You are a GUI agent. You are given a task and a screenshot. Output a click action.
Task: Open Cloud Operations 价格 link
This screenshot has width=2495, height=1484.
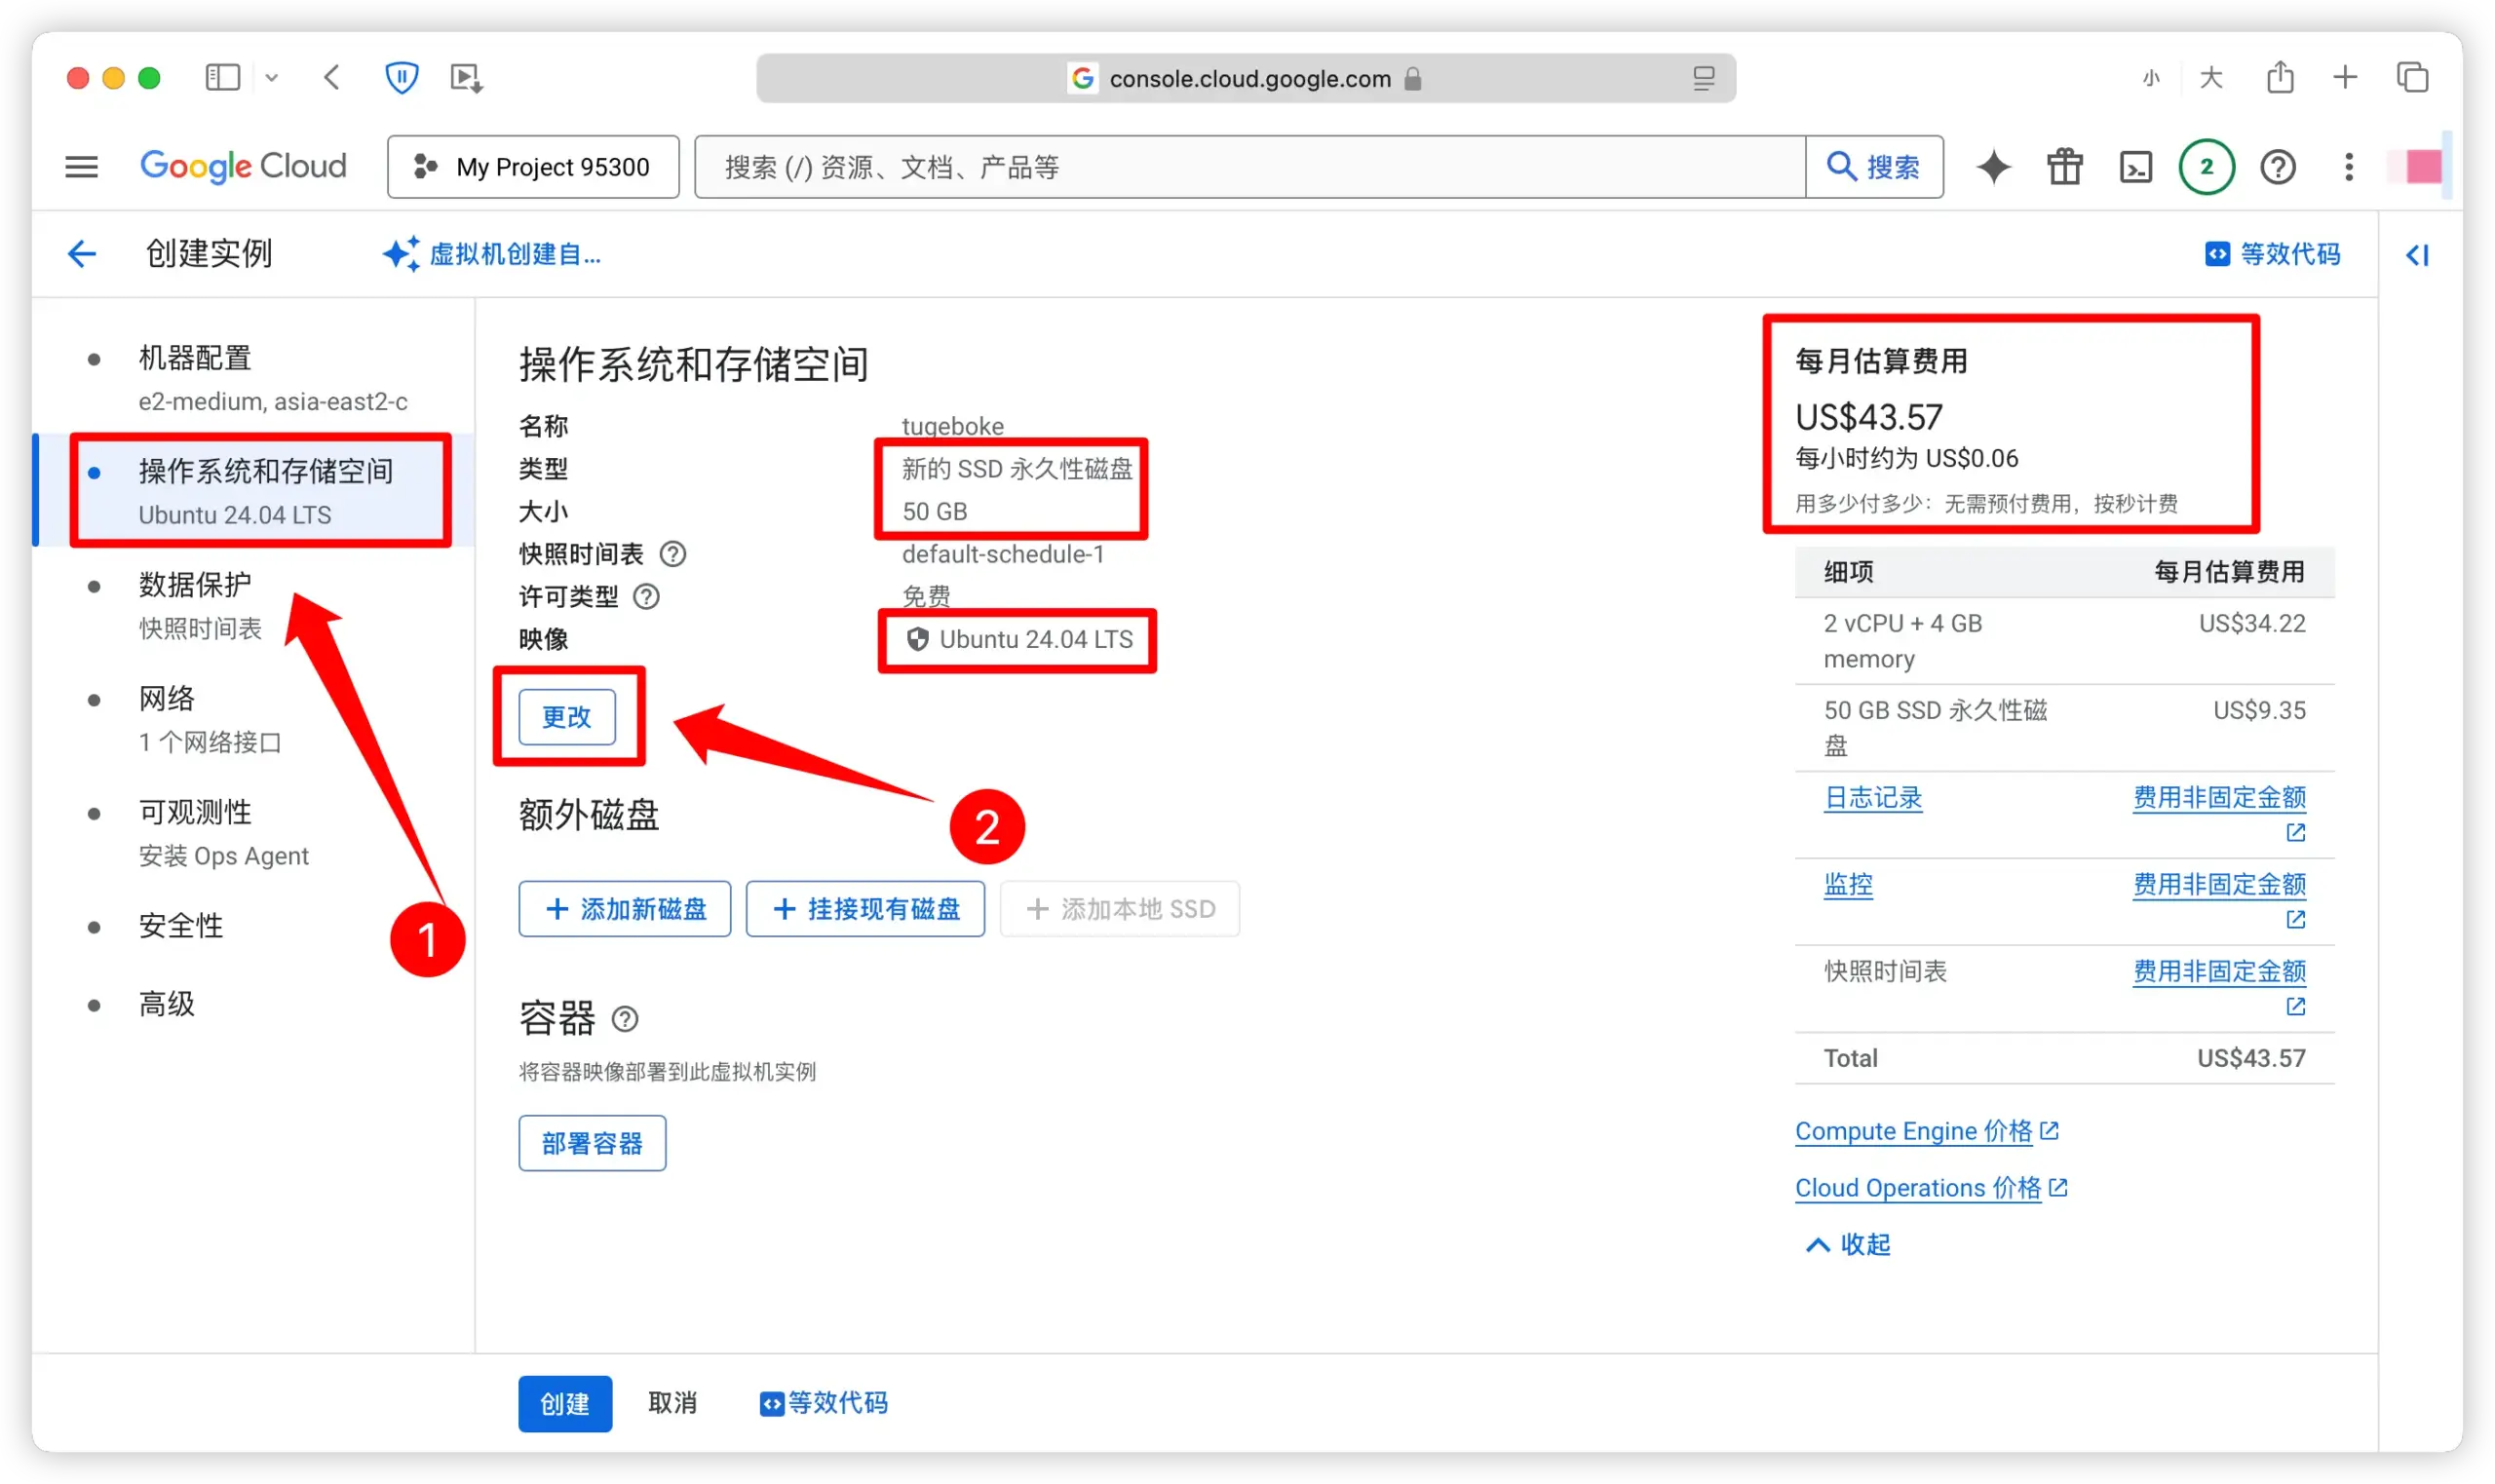point(1931,1188)
